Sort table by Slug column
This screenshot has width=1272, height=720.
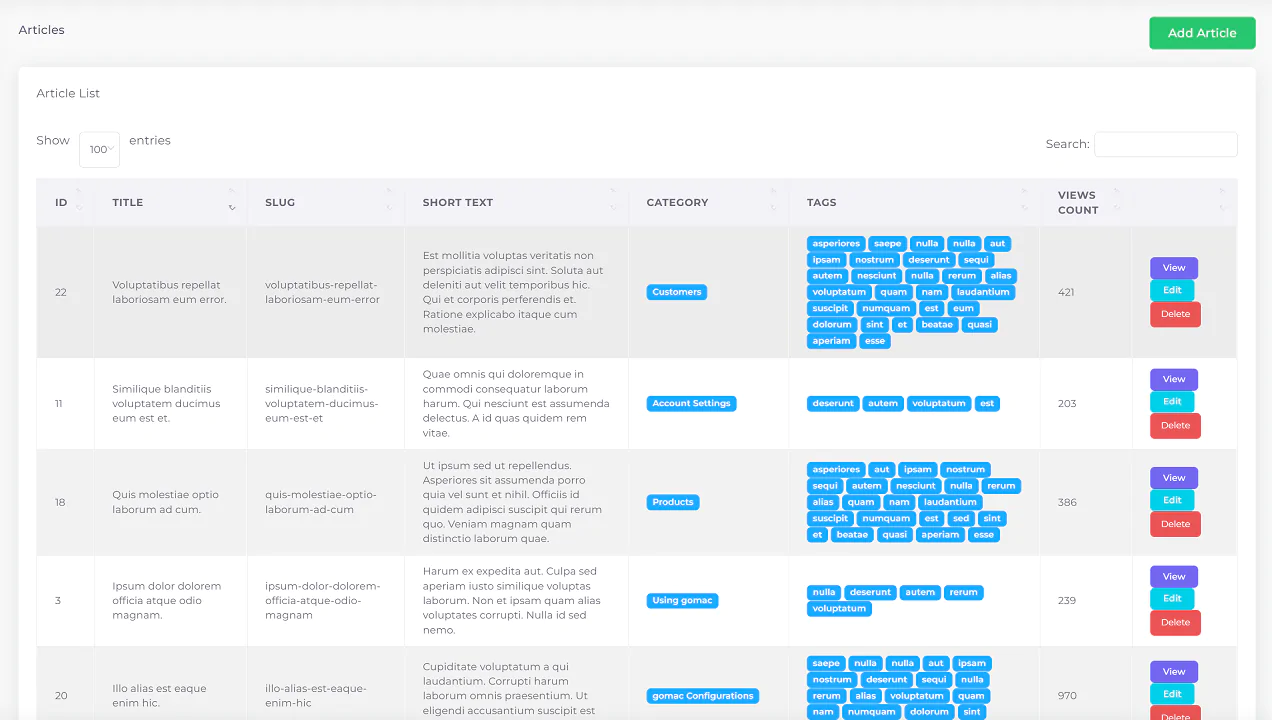[x=280, y=202]
